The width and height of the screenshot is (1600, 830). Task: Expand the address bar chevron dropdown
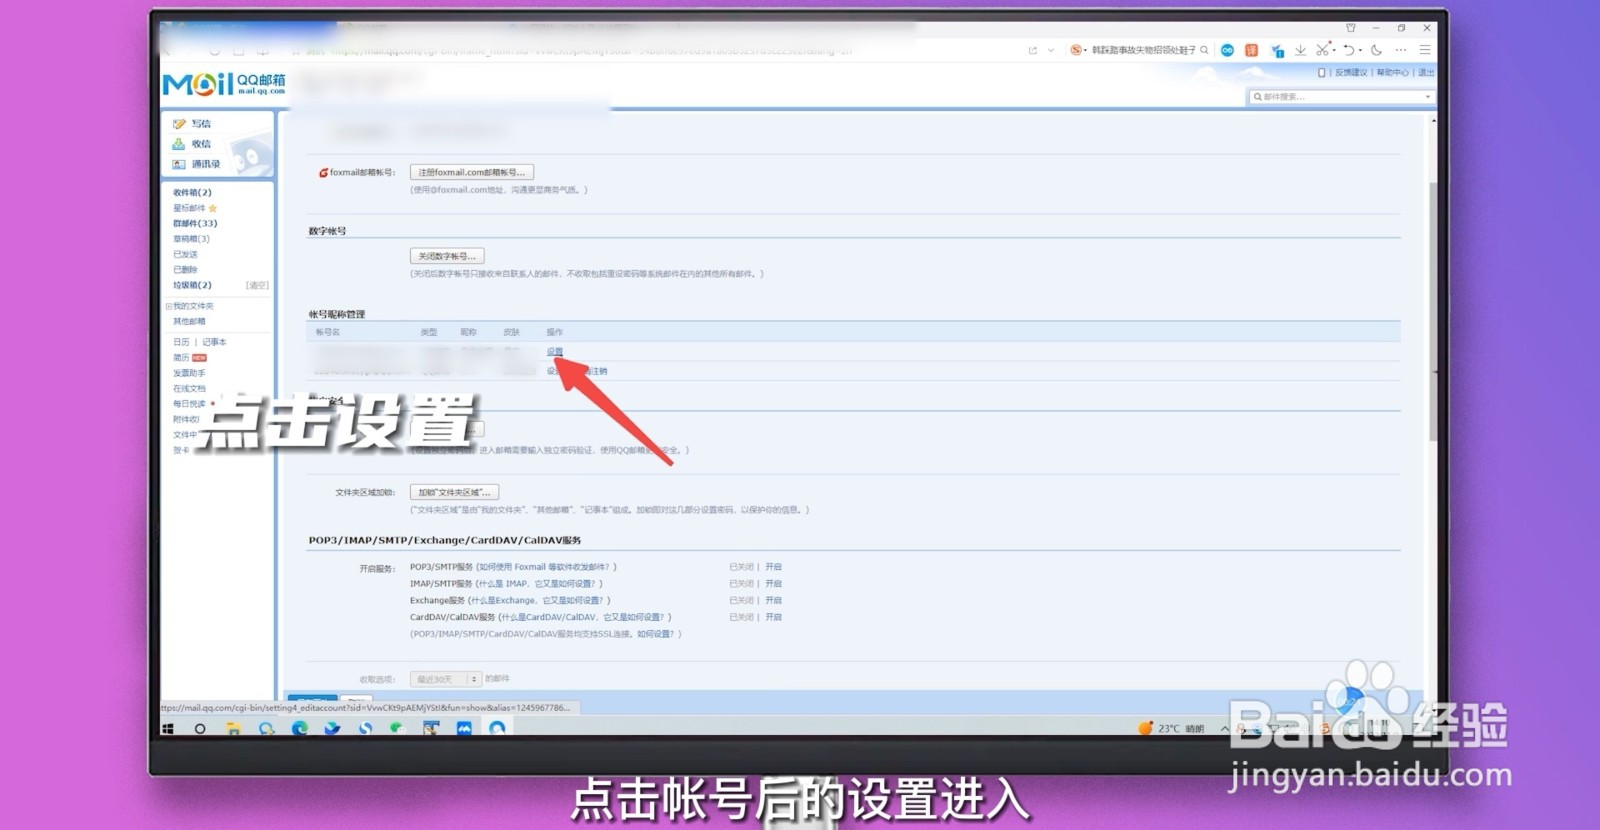(1051, 50)
